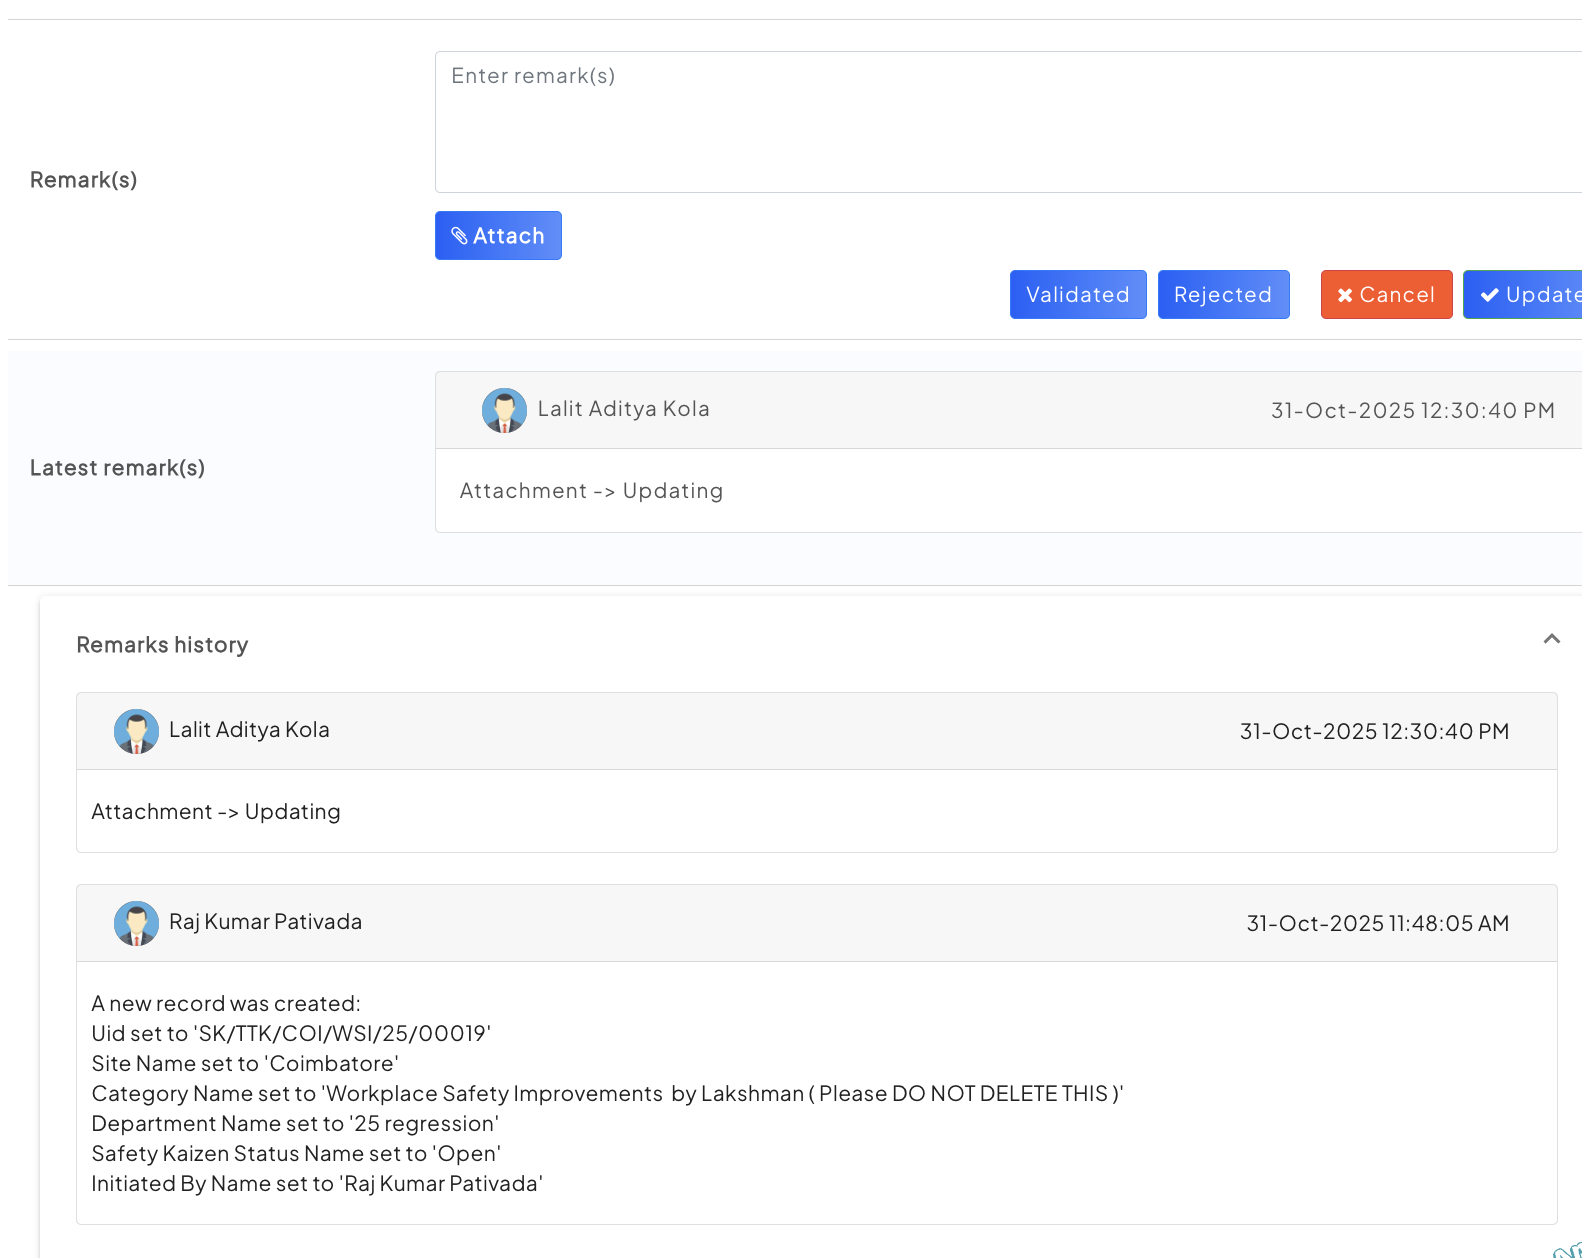Click 'Attachment -> Updating' in Remarks history
Image resolution: width=1582 pixels, height=1258 pixels.
pos(216,812)
